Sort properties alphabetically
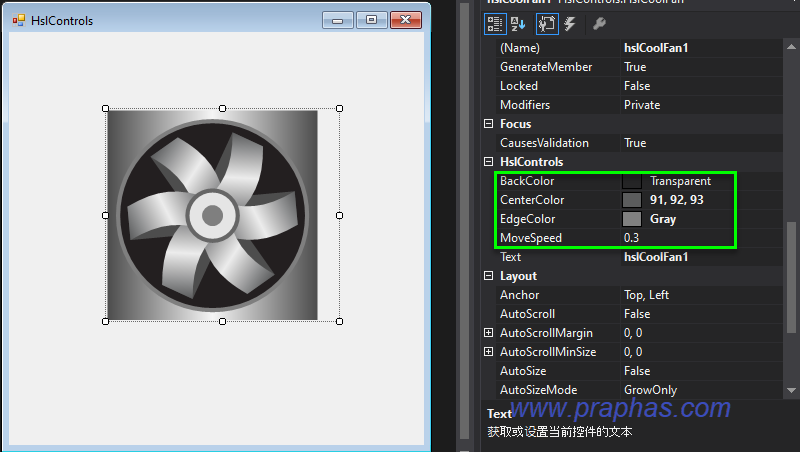This screenshot has height=452, width=800. coord(518,24)
